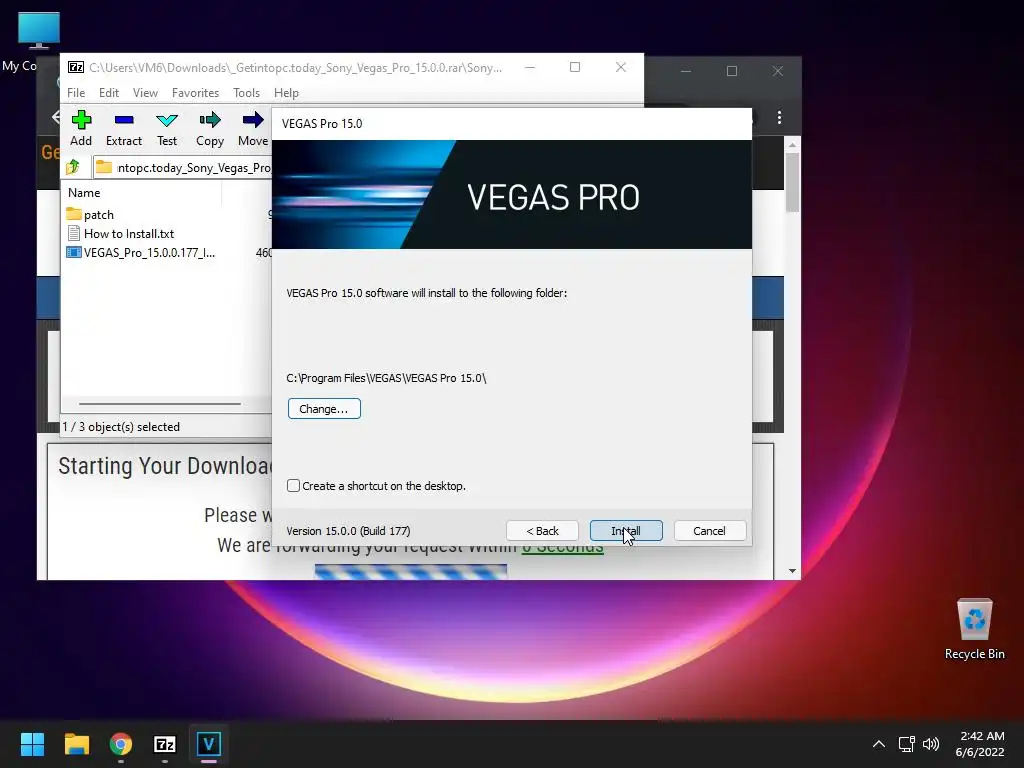Image resolution: width=1024 pixels, height=768 pixels.
Task: Click the Copy icon in 7-Zip toolbar
Action: coord(210,128)
